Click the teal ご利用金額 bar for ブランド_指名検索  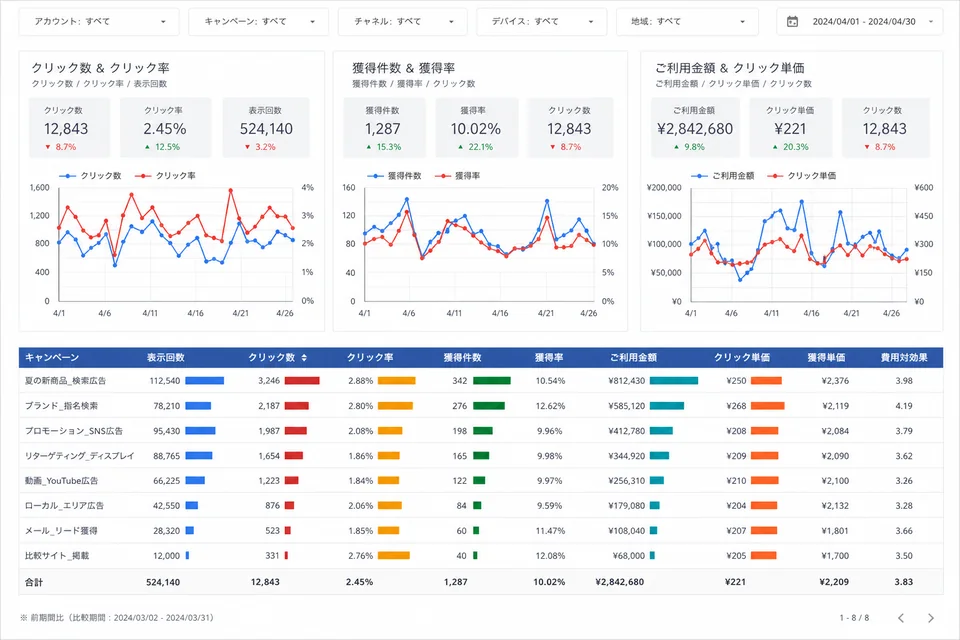click(x=667, y=406)
